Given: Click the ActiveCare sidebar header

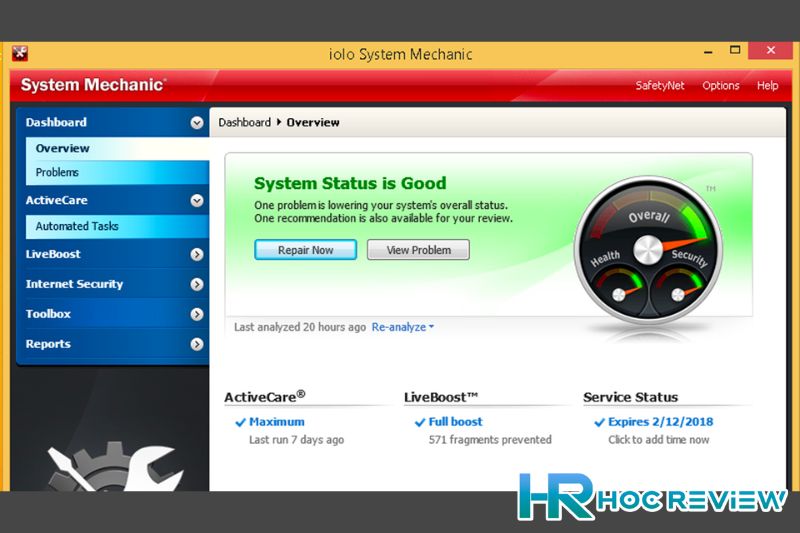Looking at the screenshot, I should [57, 200].
